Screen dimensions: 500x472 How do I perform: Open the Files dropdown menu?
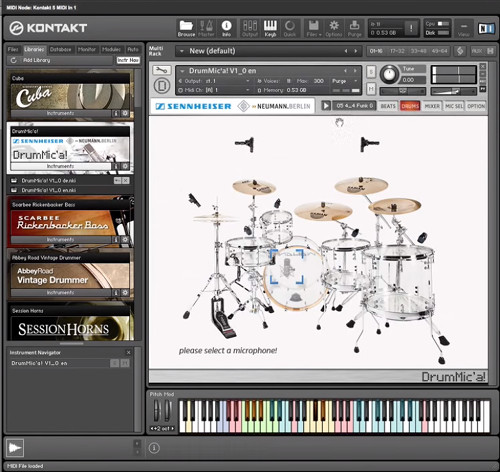314,28
